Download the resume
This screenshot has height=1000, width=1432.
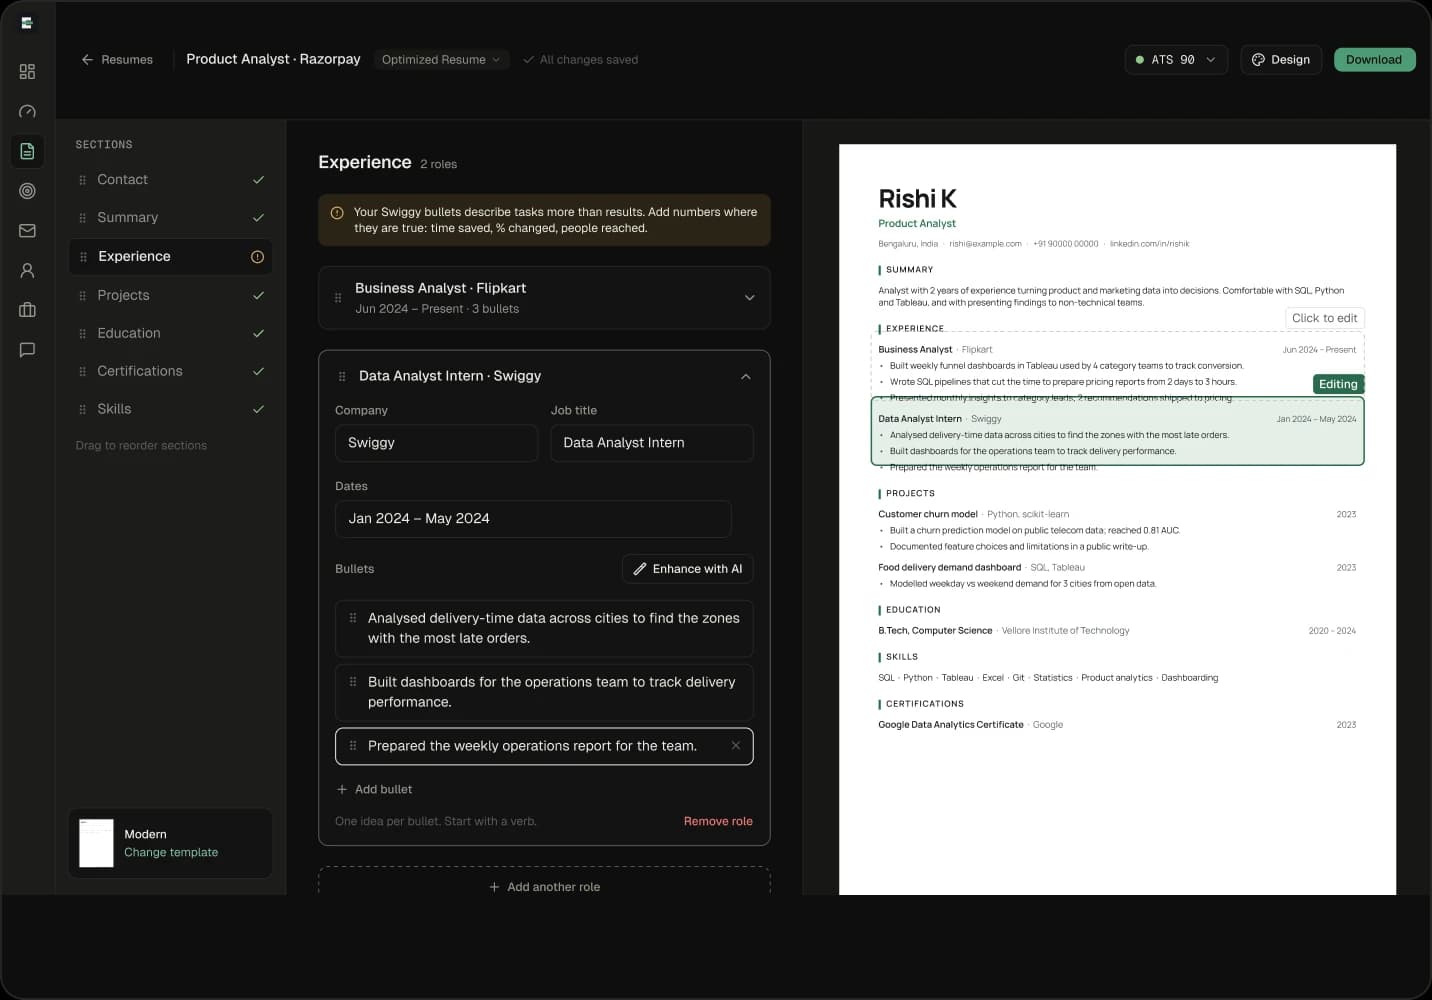(1374, 60)
